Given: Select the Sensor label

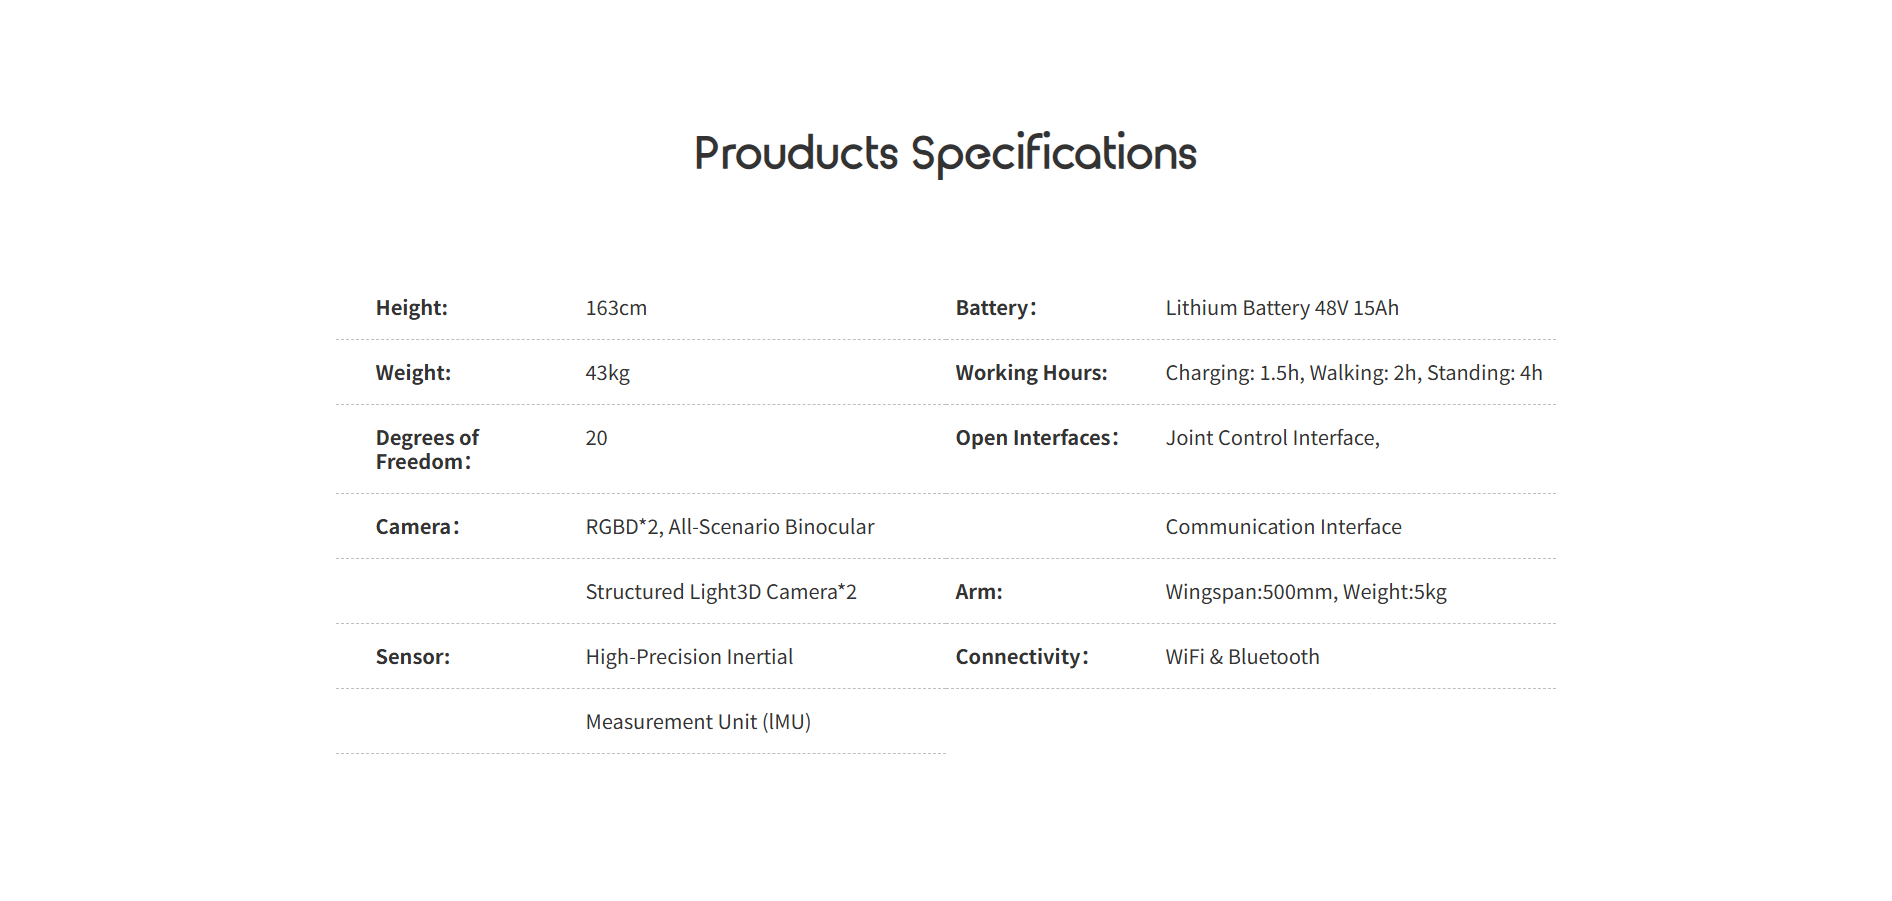Looking at the screenshot, I should (x=413, y=657).
